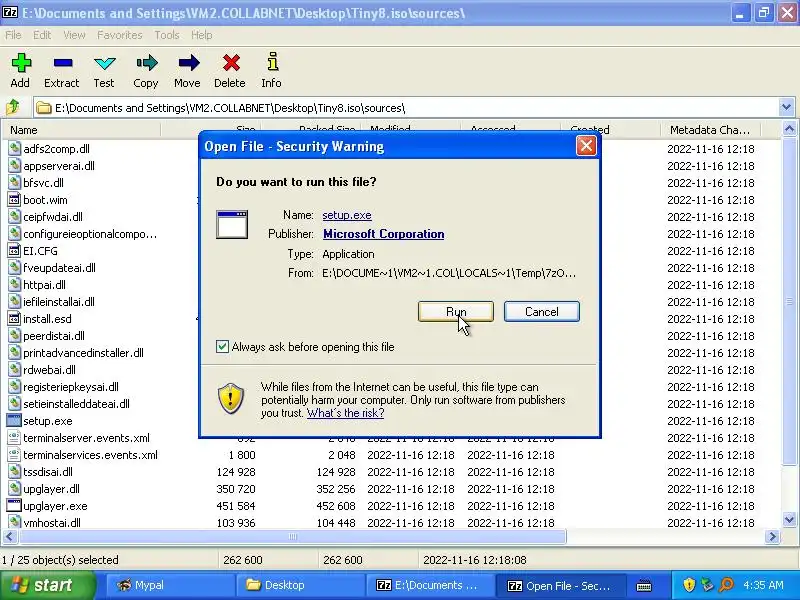Sort by the Name column header
Image resolution: width=800 pixels, height=600 pixels.
pos(82,130)
